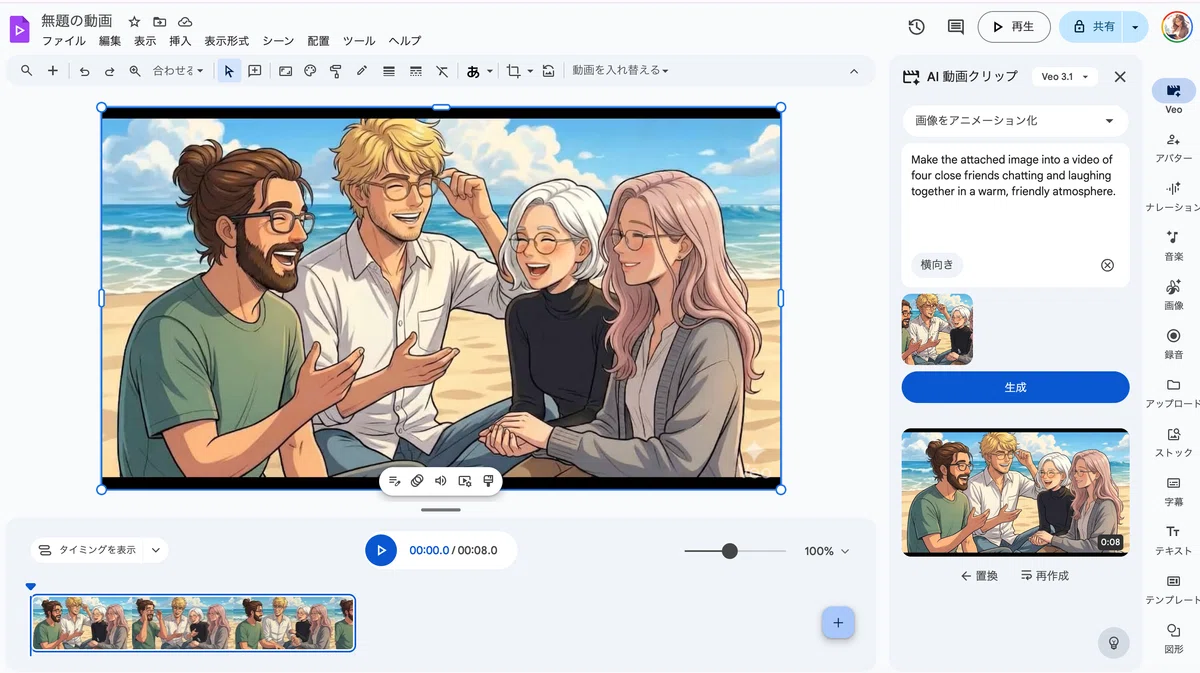Star the 無題の動画 document
Image resolution: width=1200 pixels, height=673 pixels.
[x=134, y=21]
